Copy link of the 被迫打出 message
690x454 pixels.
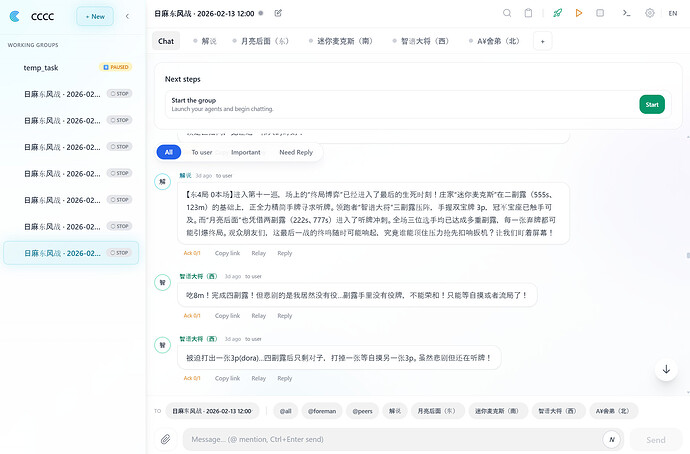click(228, 378)
